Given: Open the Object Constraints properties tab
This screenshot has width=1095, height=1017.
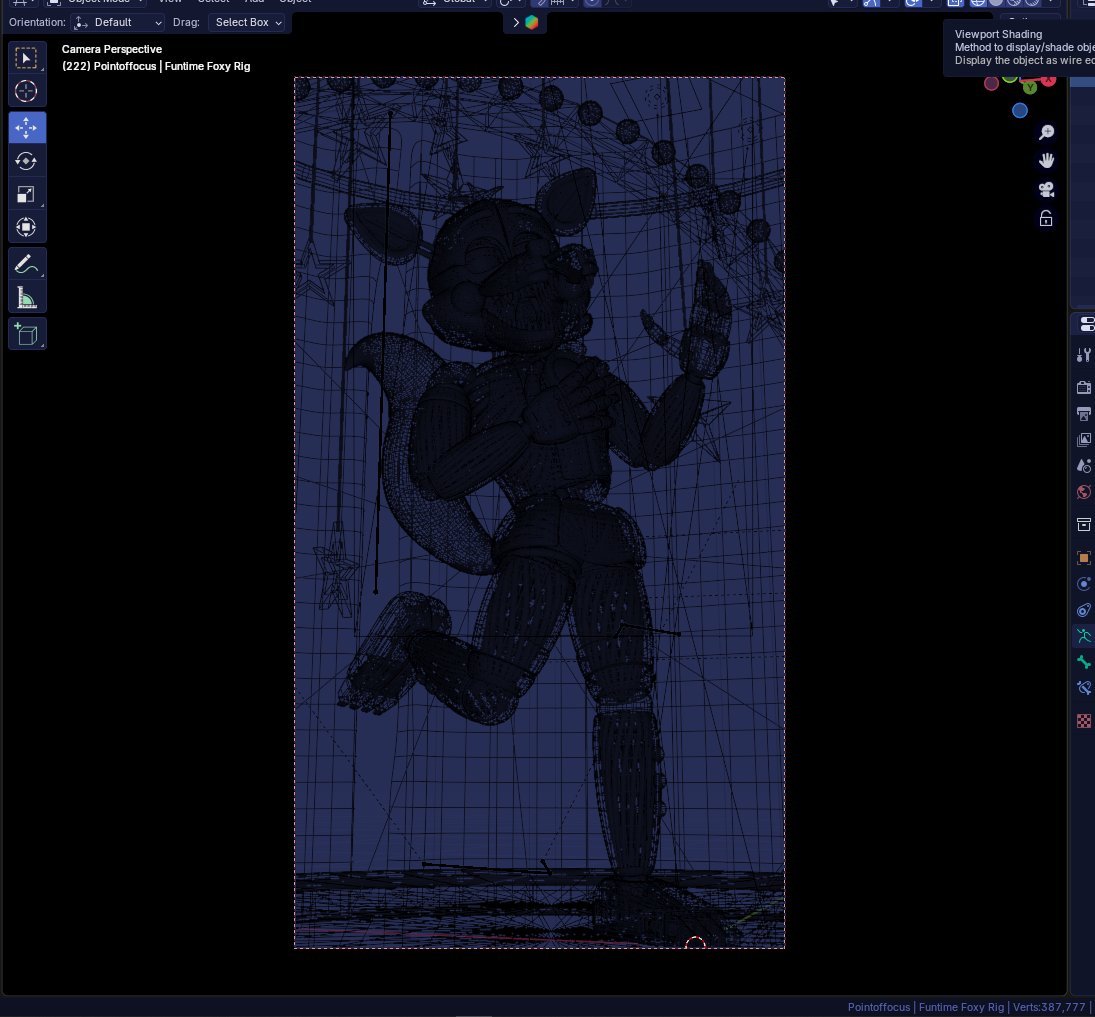Looking at the screenshot, I should (1084, 610).
